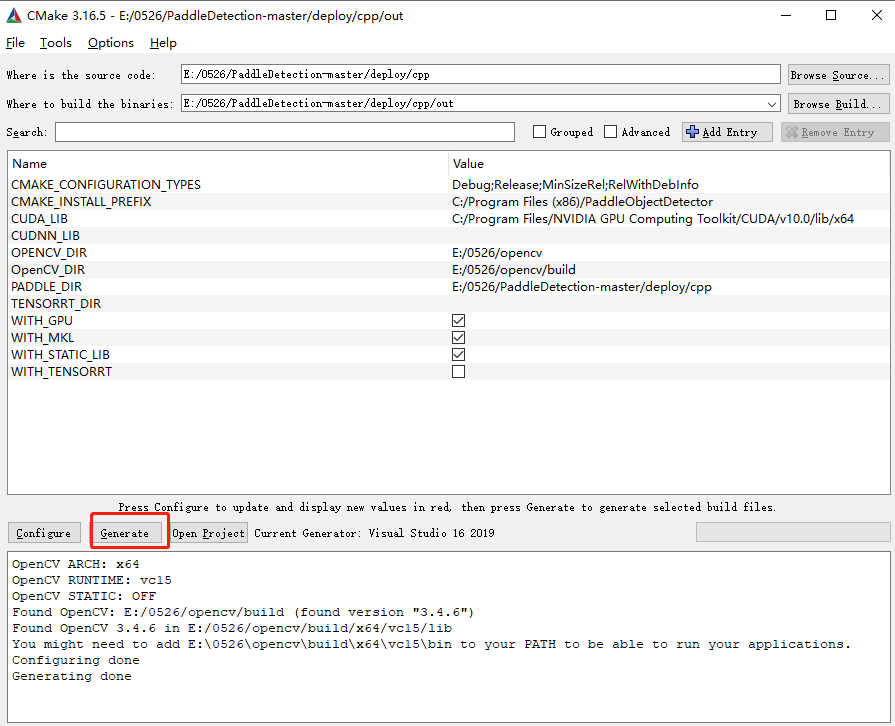The width and height of the screenshot is (895, 726).
Task: Click the Add Entry button
Action: [x=727, y=132]
